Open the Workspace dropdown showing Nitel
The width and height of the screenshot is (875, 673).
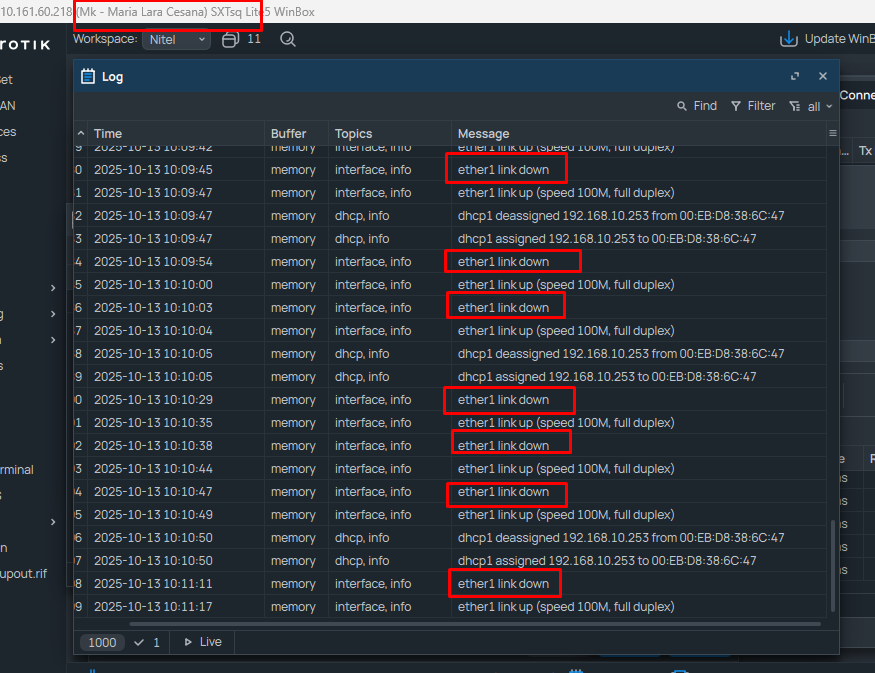pyautogui.click(x=176, y=40)
